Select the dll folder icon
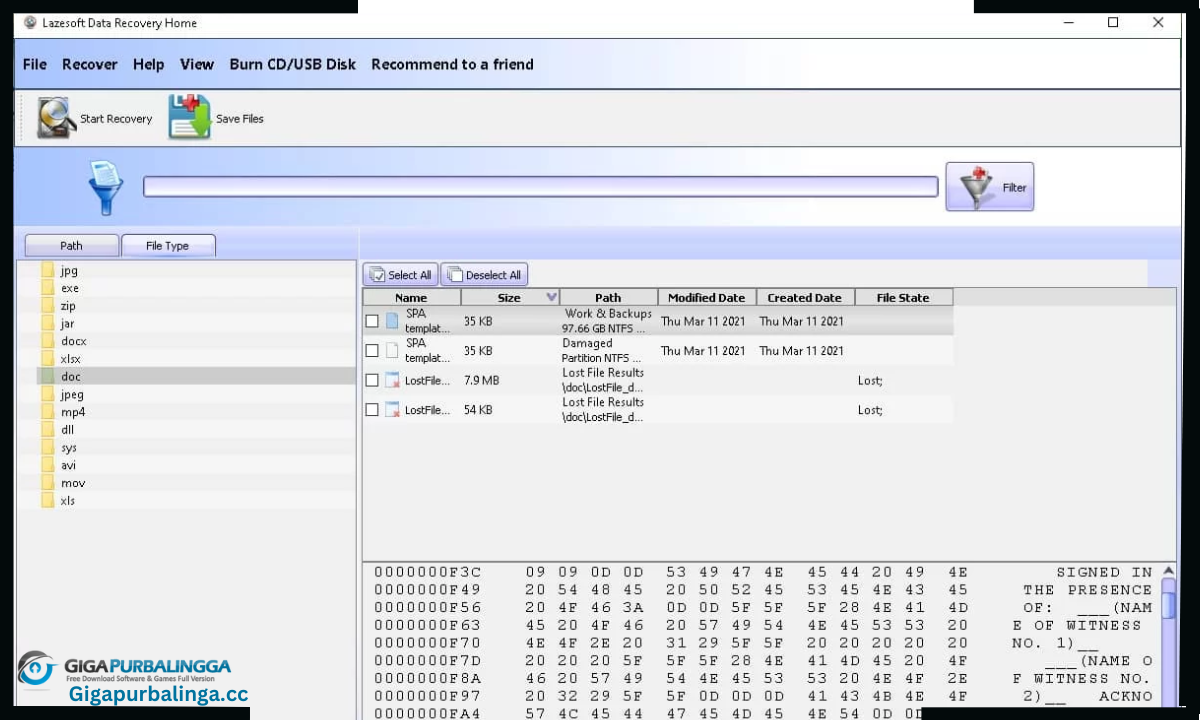1200x720 pixels. pyautogui.click(x=47, y=430)
